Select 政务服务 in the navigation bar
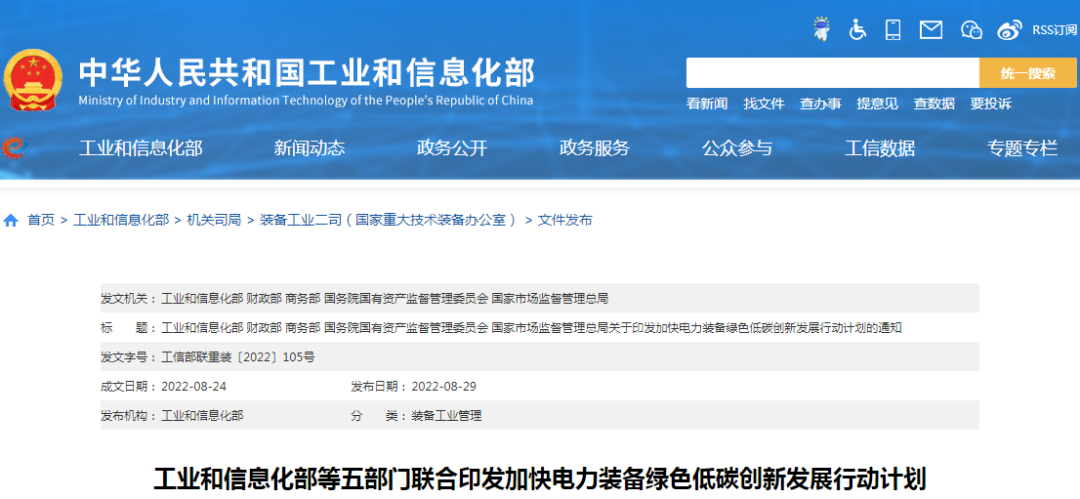1080x499 pixels. pyautogui.click(x=594, y=148)
